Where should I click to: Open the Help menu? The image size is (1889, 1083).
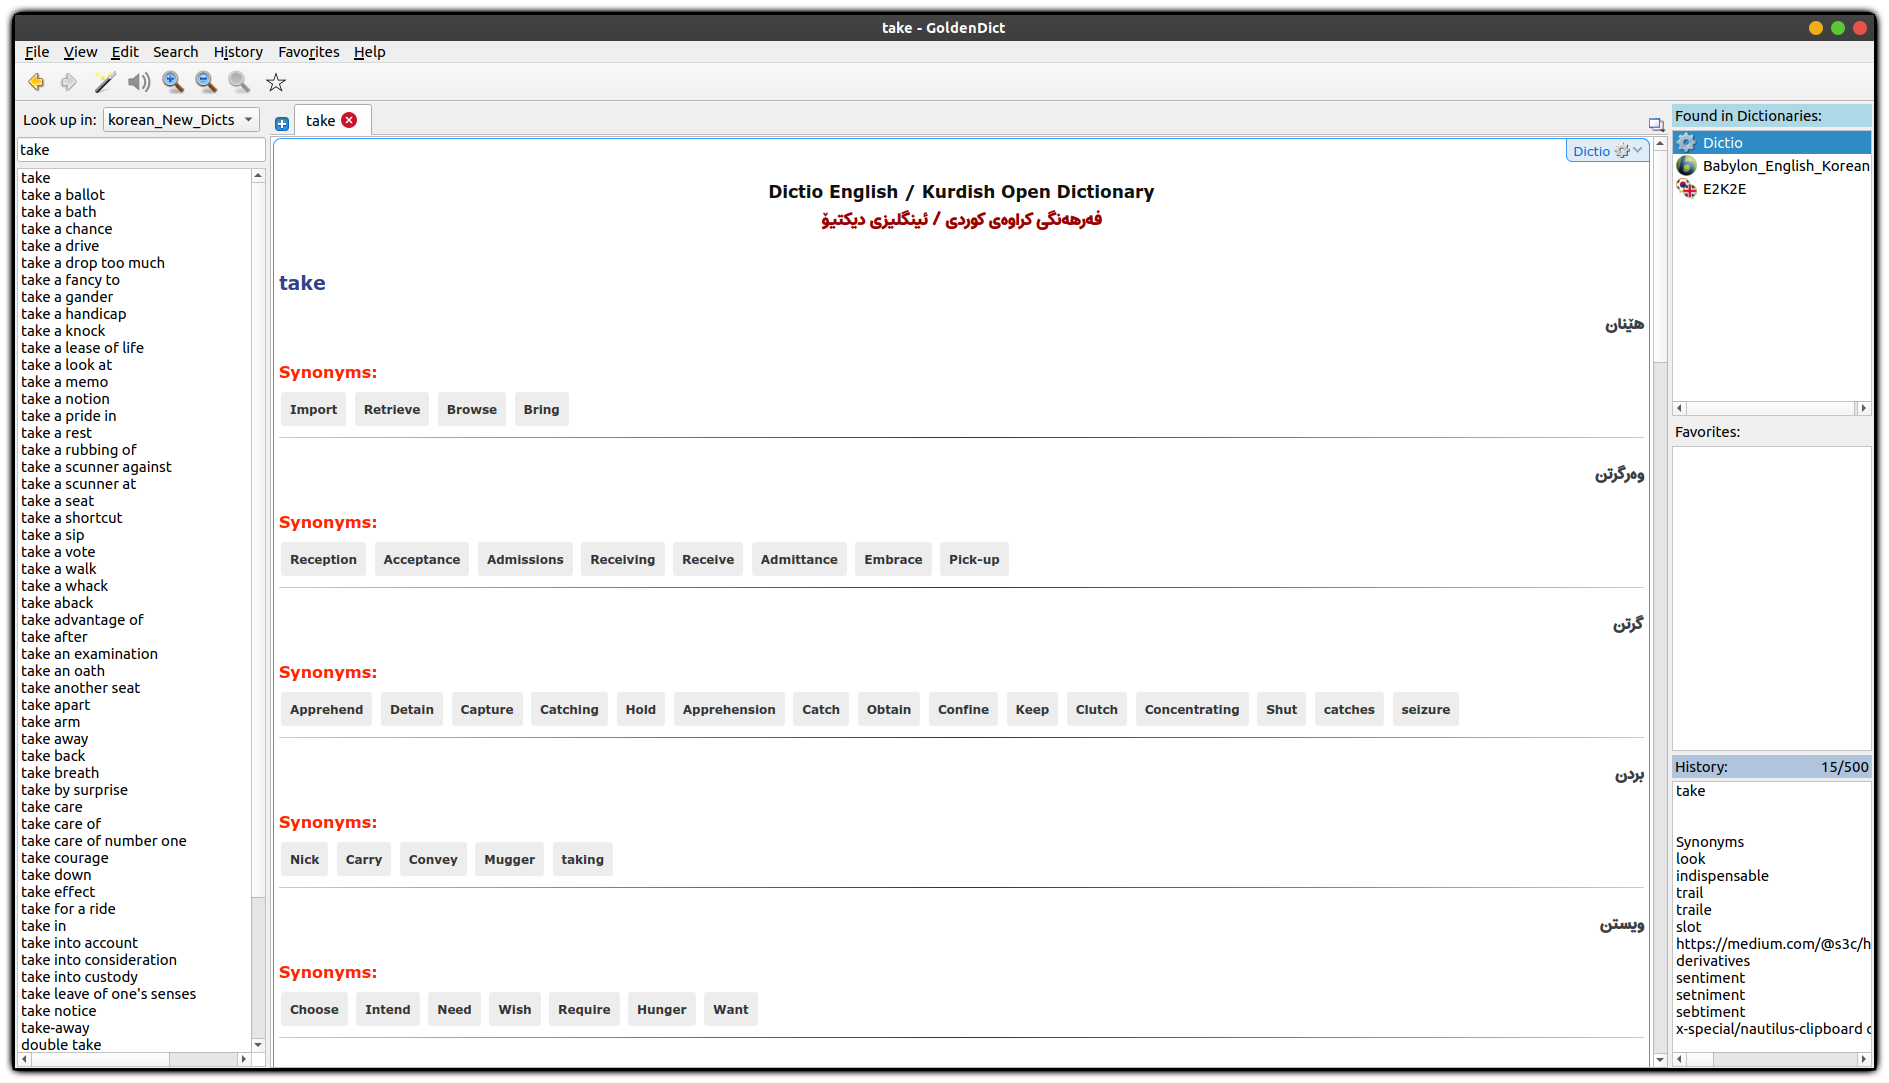pyautogui.click(x=370, y=52)
